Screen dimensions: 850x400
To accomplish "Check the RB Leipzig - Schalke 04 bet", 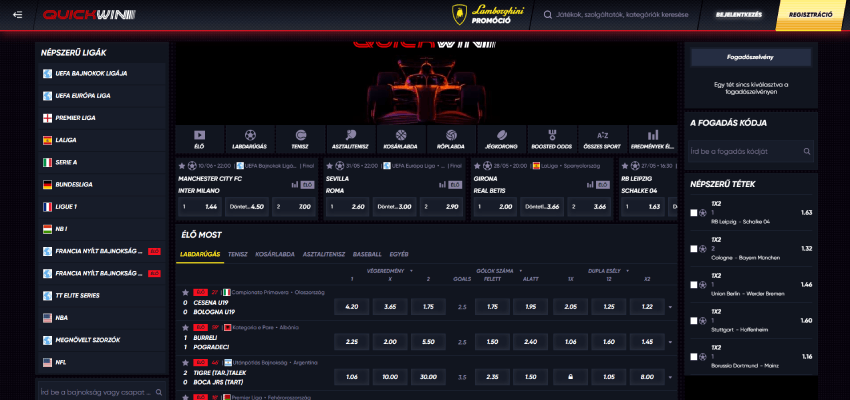I will pyautogui.click(x=694, y=213).
